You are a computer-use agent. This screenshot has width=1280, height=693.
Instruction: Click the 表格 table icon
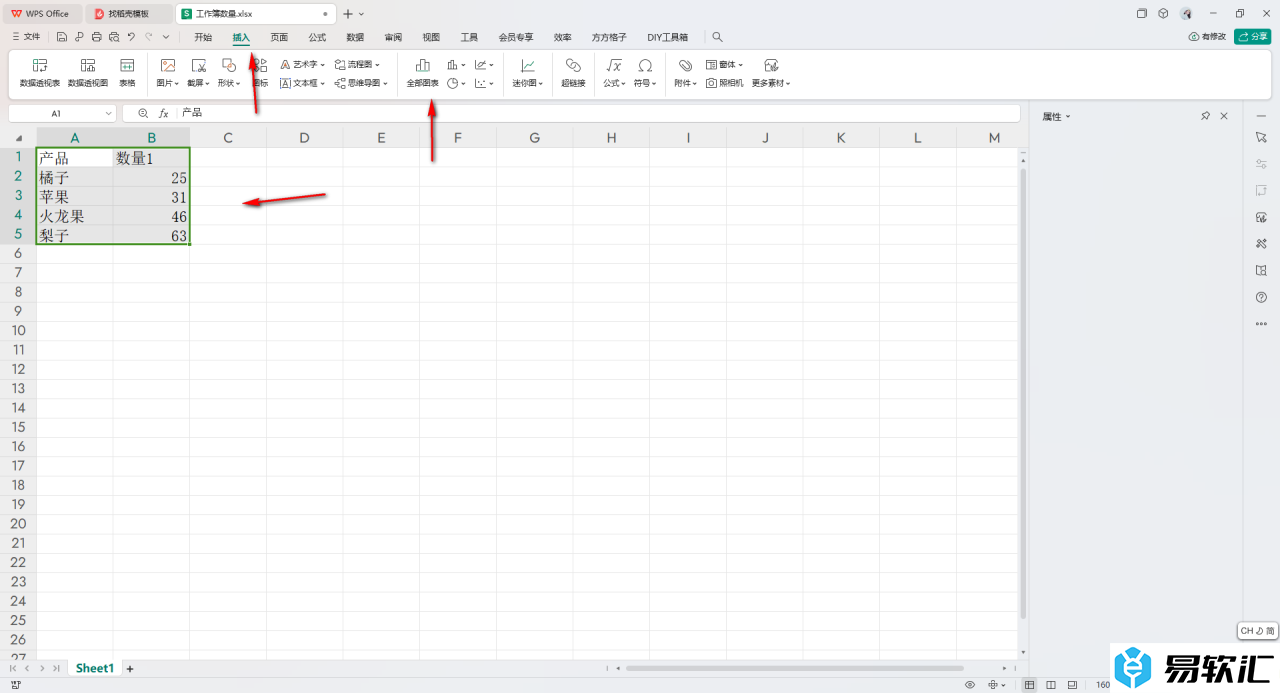tap(127, 73)
